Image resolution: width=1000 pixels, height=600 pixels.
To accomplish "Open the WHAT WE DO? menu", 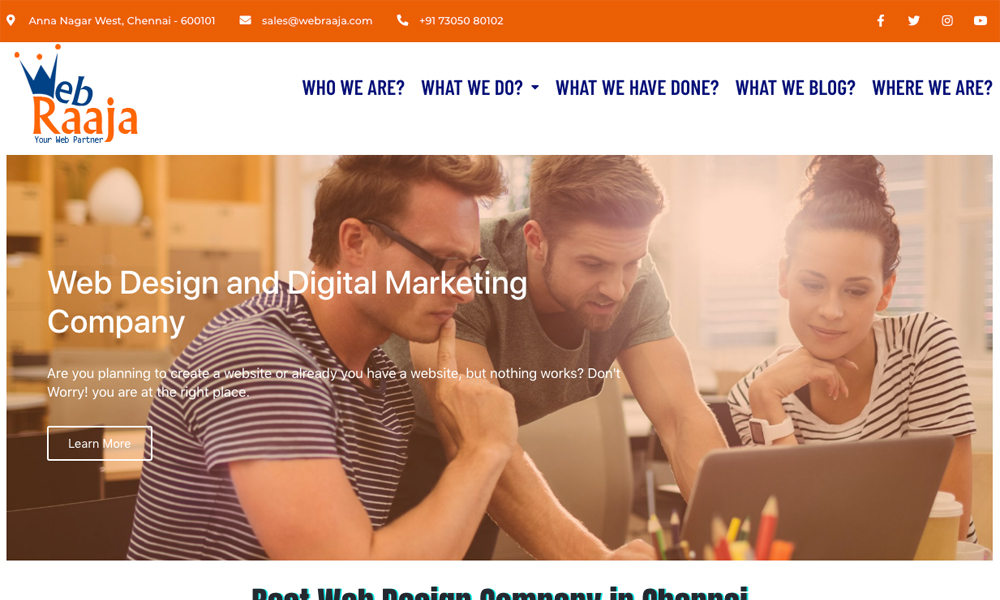I will point(472,87).
